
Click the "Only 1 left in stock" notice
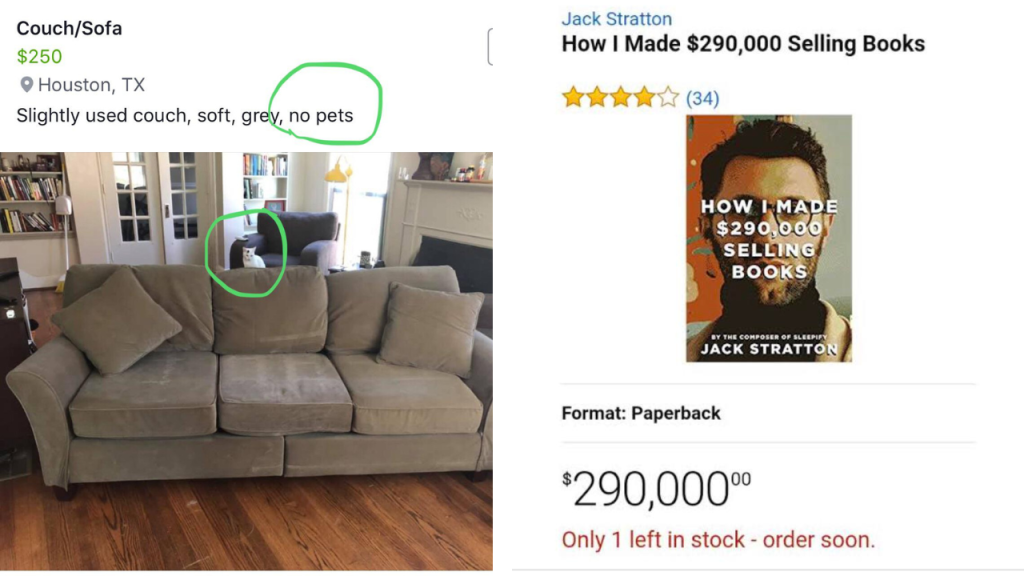(717, 540)
